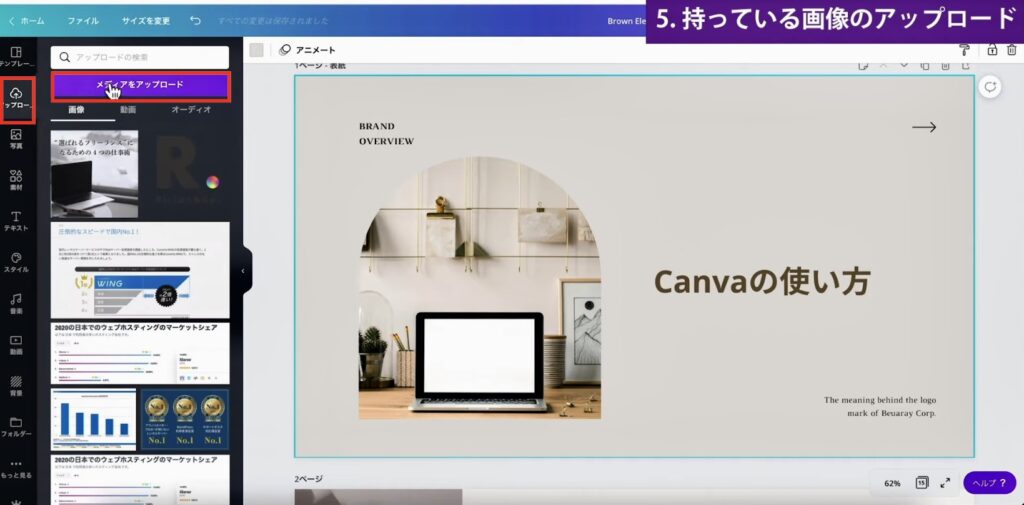Open the ファイル menu
Screen dimensions: 1024x505
point(83,21)
